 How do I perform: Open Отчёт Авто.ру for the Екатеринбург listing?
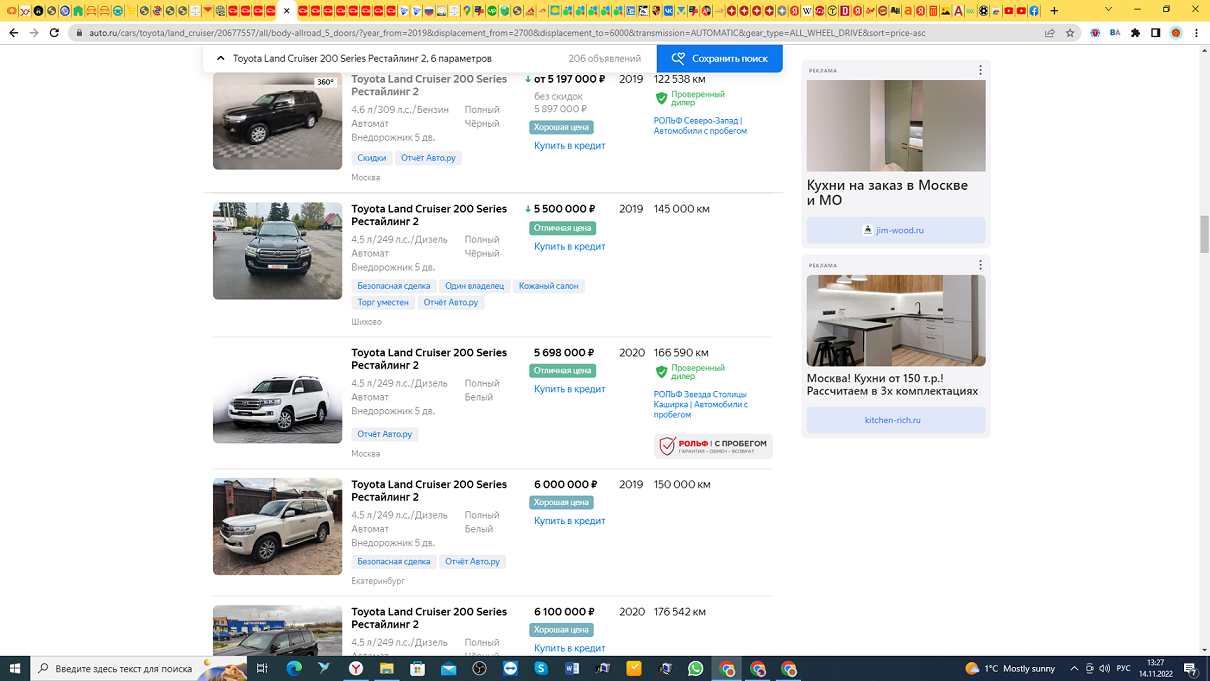click(x=472, y=562)
